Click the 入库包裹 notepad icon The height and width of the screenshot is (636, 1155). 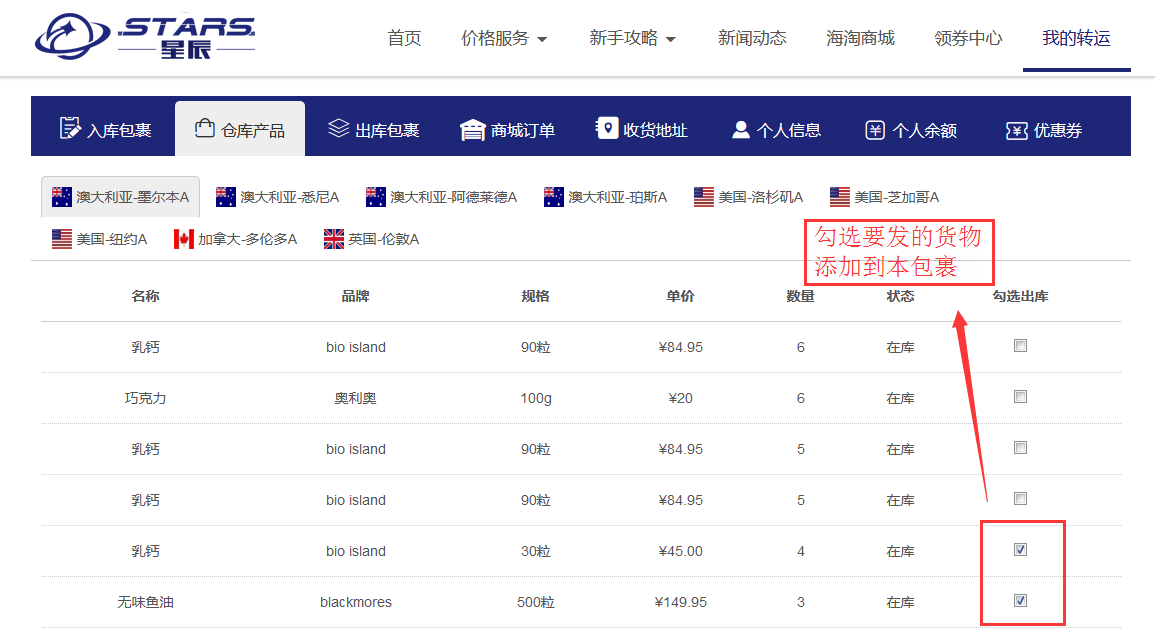[70, 128]
